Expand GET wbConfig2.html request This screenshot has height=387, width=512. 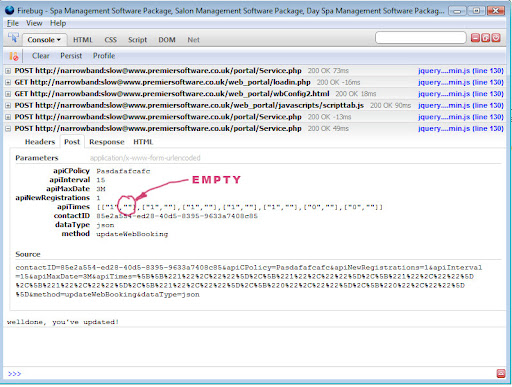(x=8, y=94)
